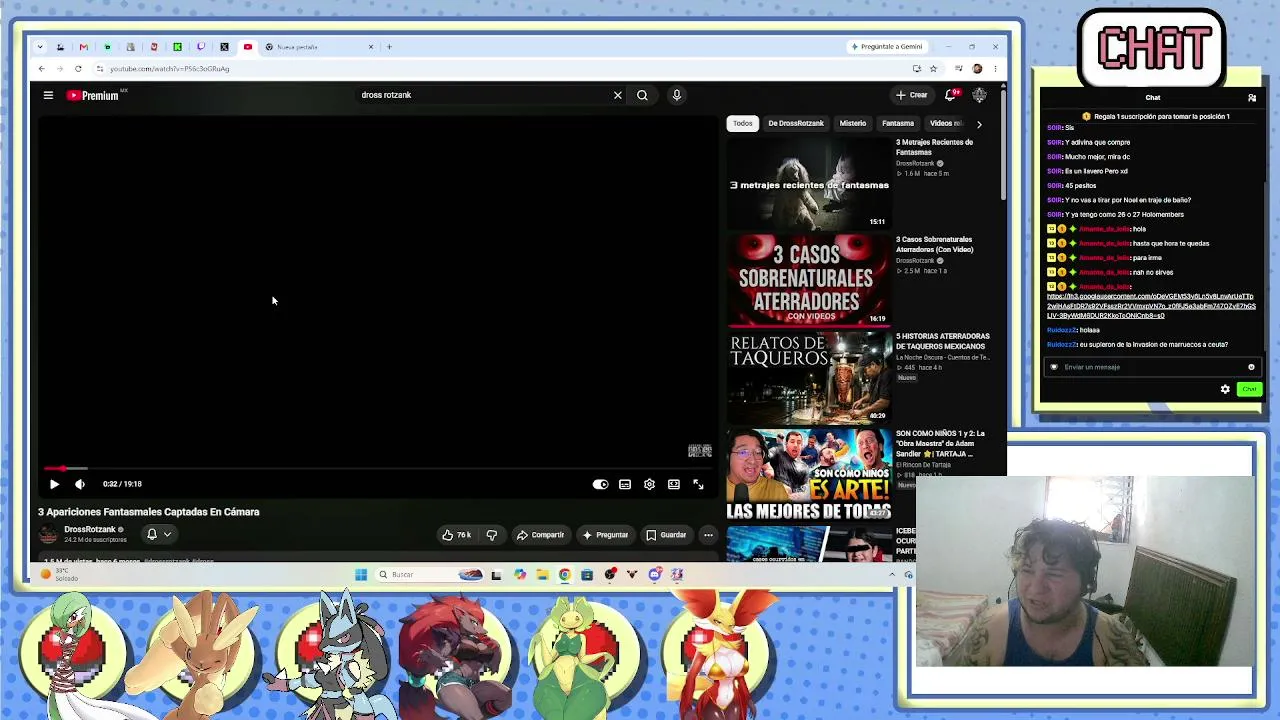Open the 3 Metrajes Recientes de Fantasmas thumbnail

point(809,183)
